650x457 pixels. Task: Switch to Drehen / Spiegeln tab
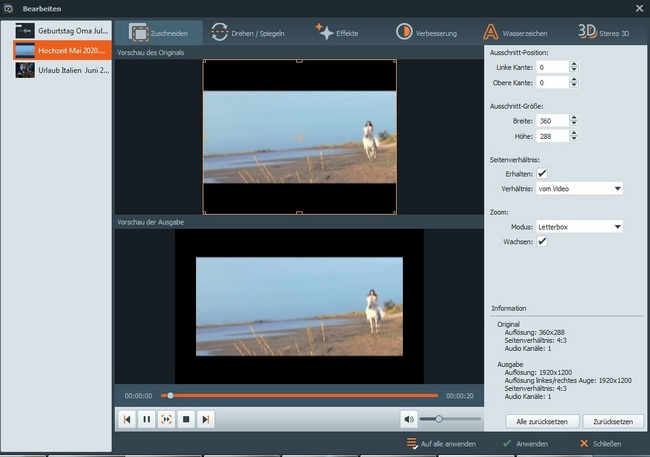point(252,32)
